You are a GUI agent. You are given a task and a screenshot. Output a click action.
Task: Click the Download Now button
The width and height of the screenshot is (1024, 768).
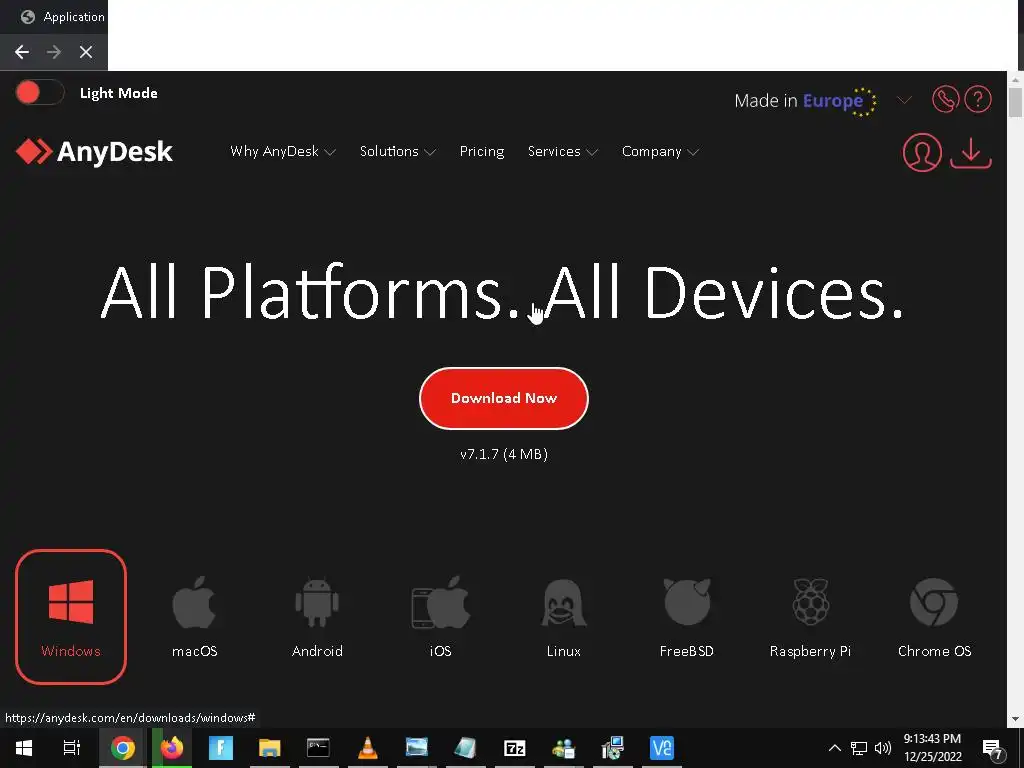[x=504, y=398]
